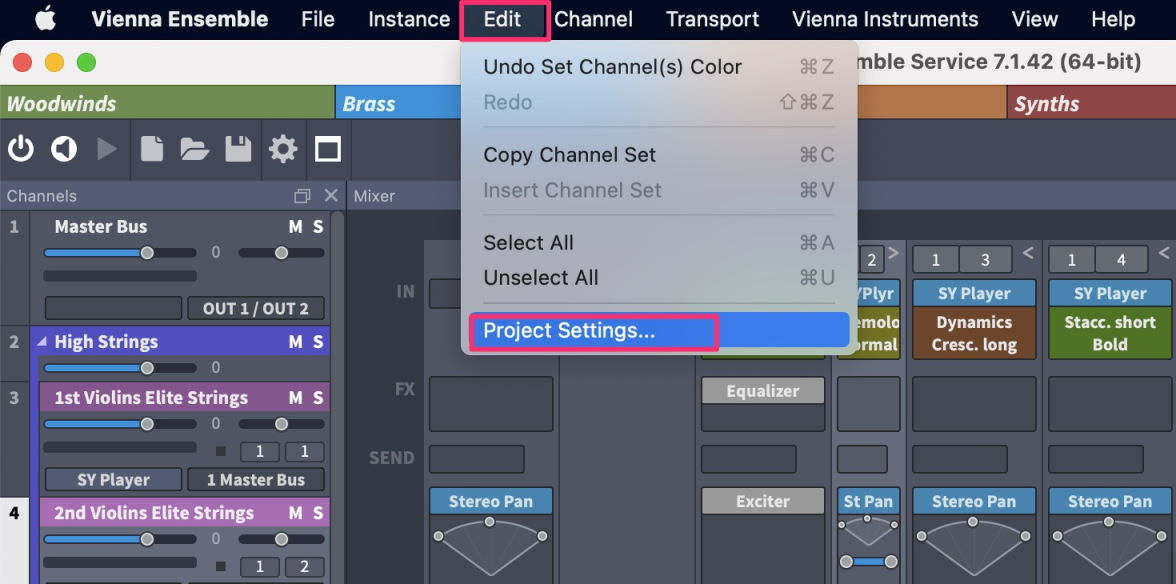Click the play transport button in toolbar

(x=107, y=149)
